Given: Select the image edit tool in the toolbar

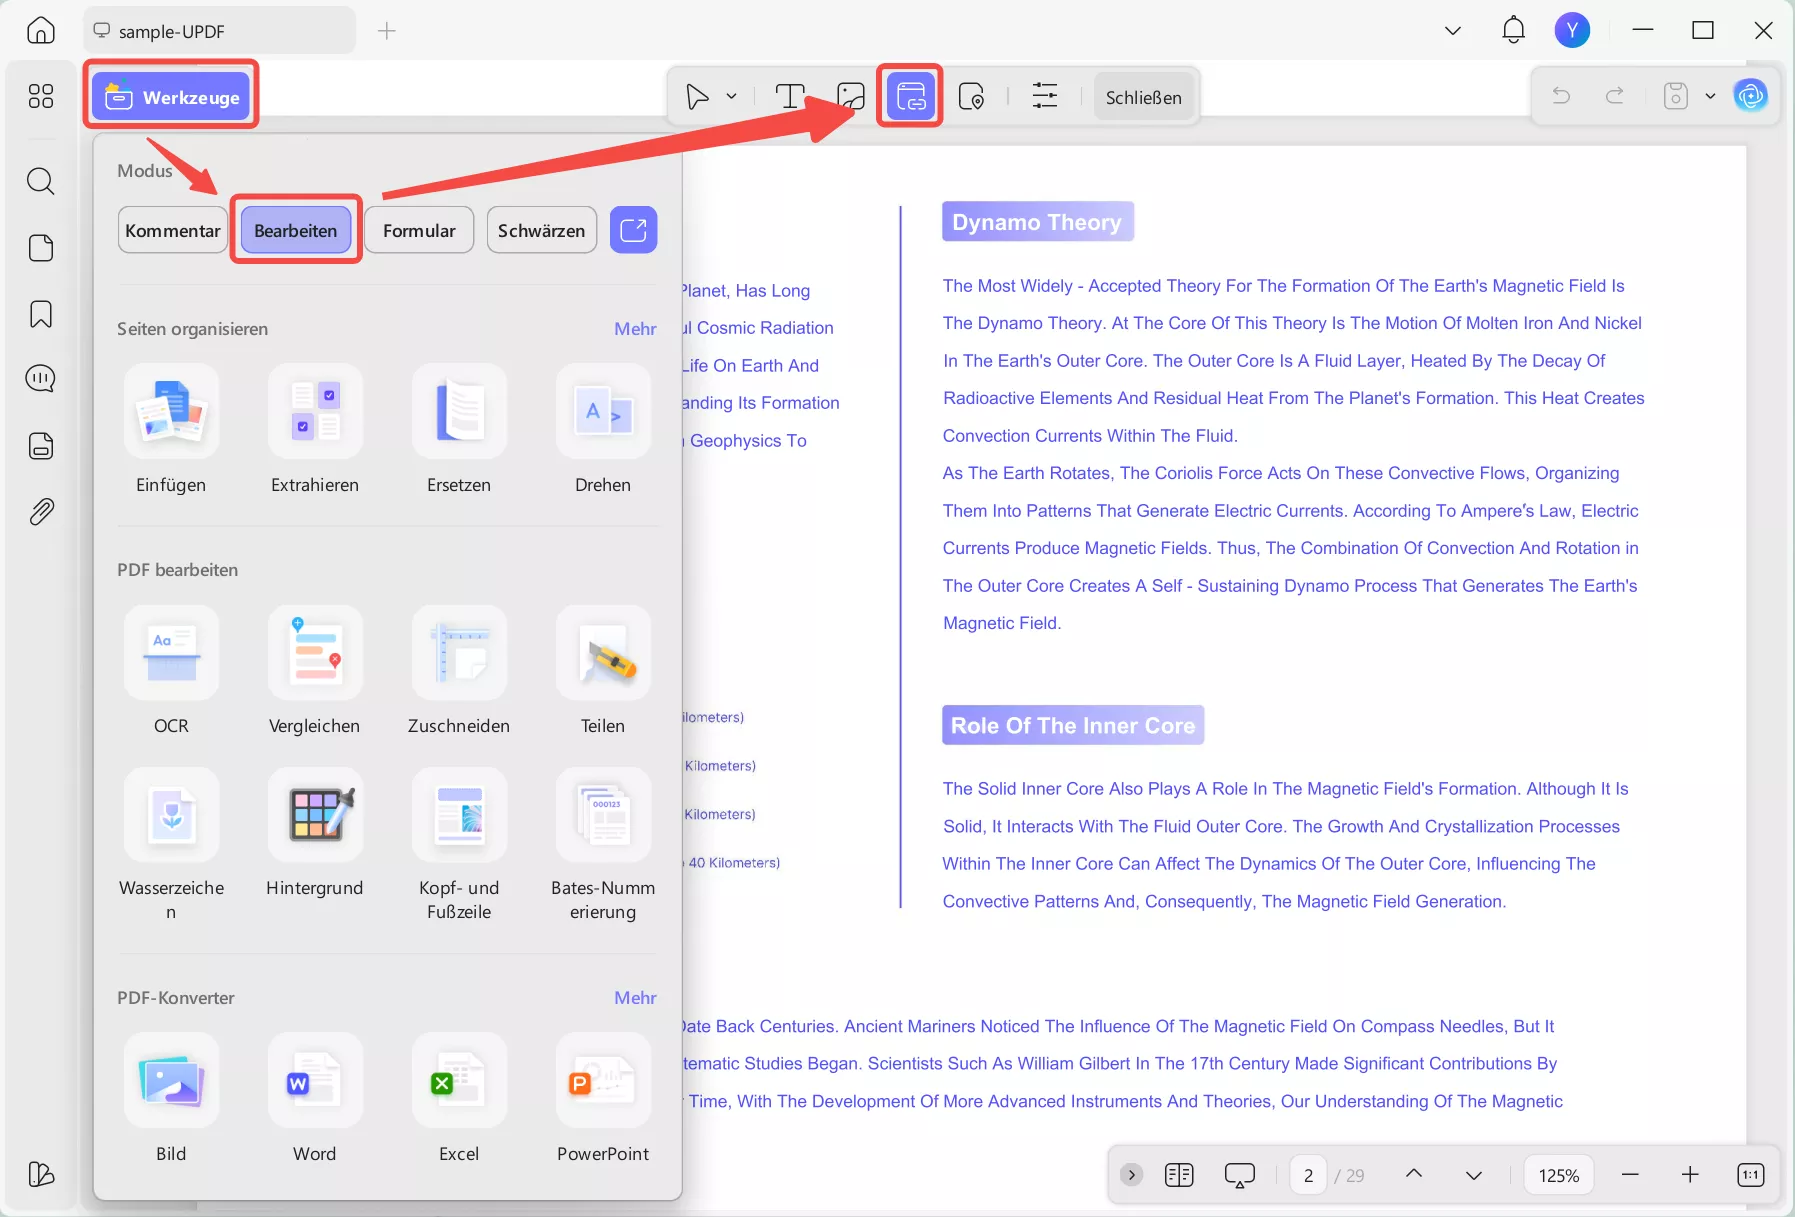Looking at the screenshot, I should (851, 96).
